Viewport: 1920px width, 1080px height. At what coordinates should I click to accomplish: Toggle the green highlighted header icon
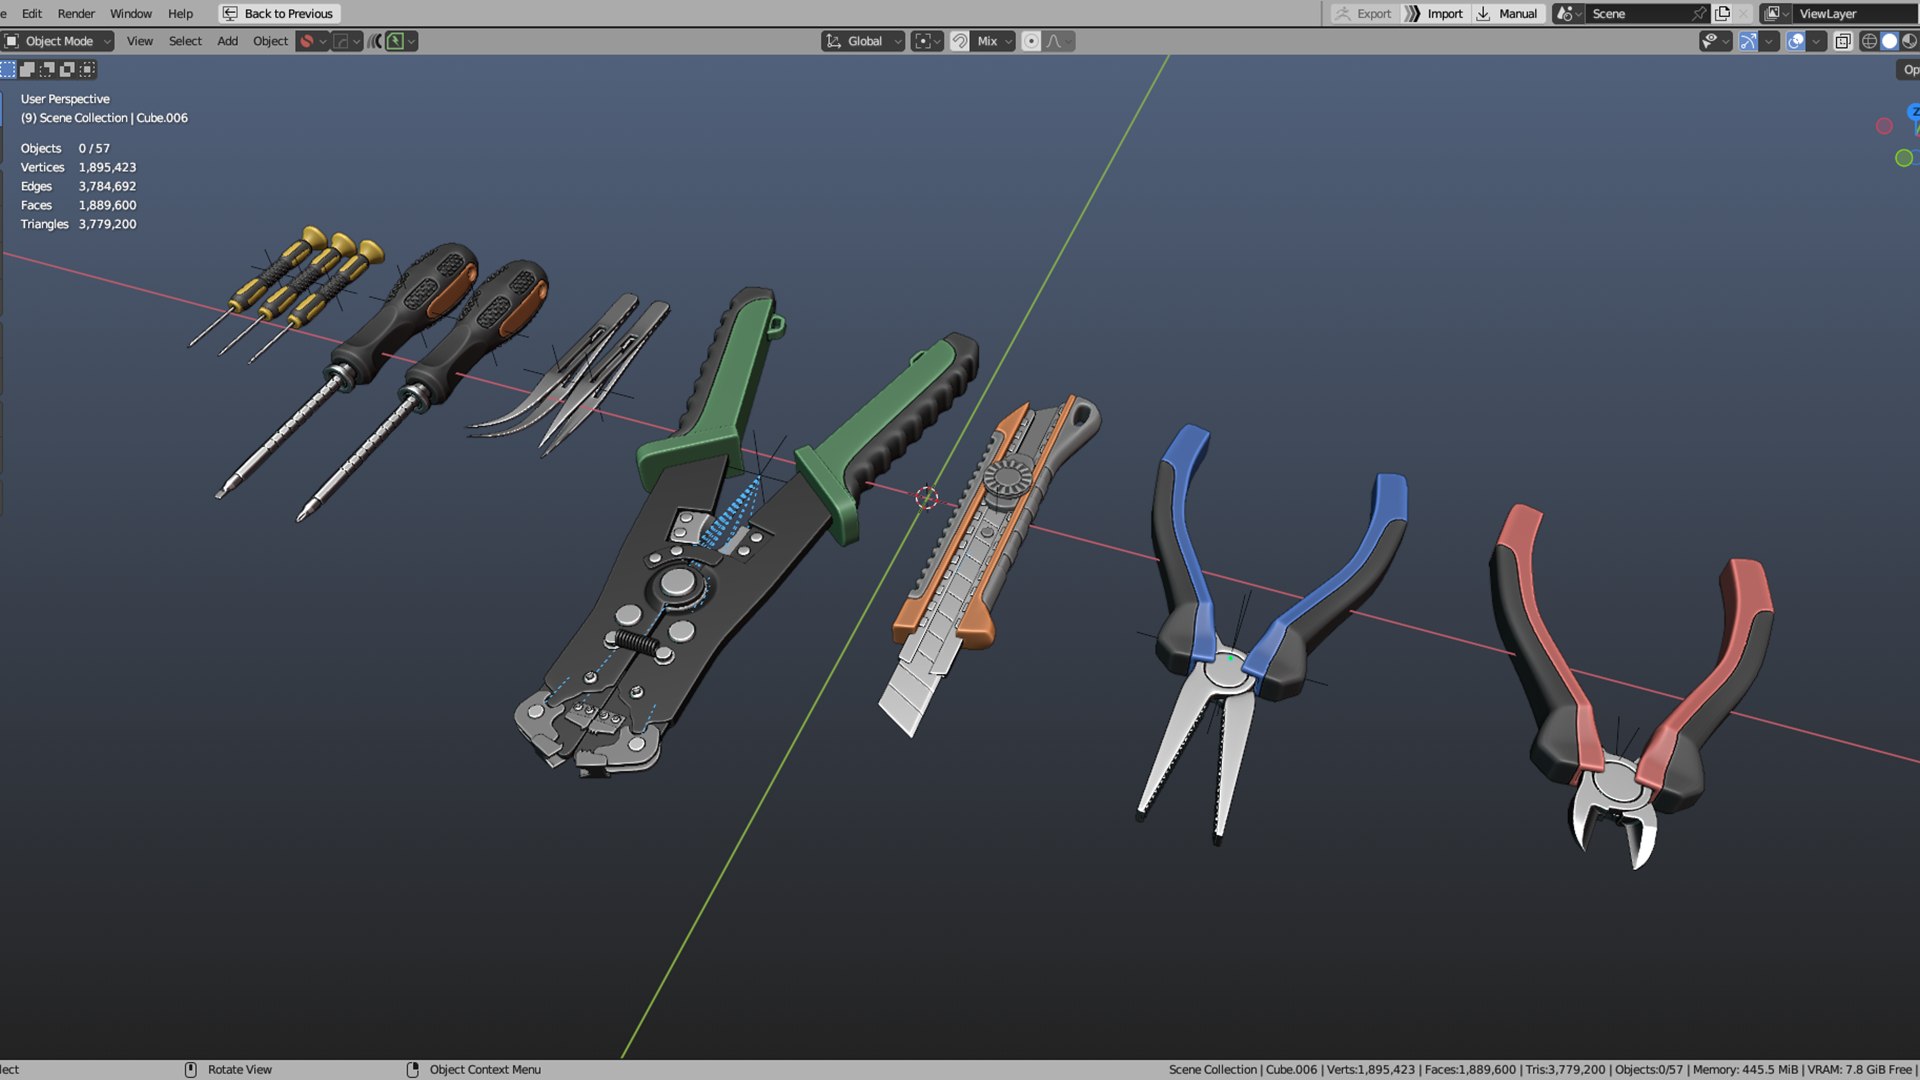[396, 41]
